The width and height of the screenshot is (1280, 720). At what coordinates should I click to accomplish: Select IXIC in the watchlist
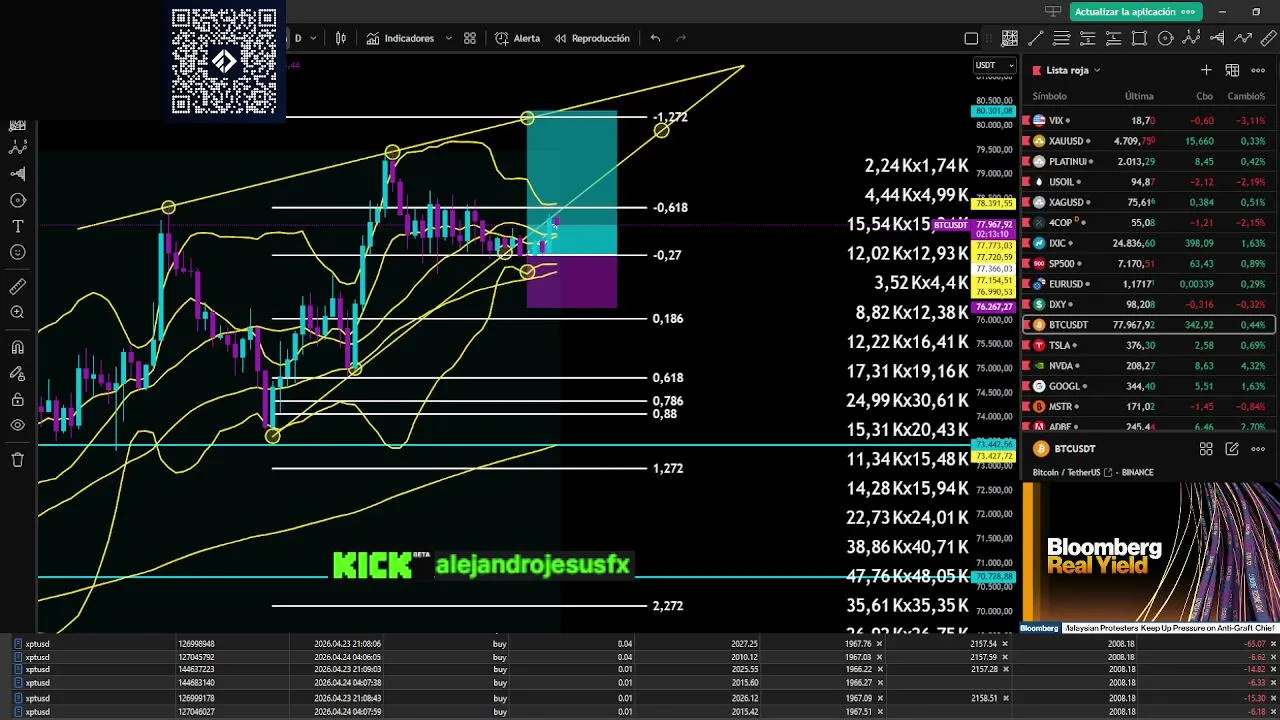pyautogui.click(x=1149, y=243)
